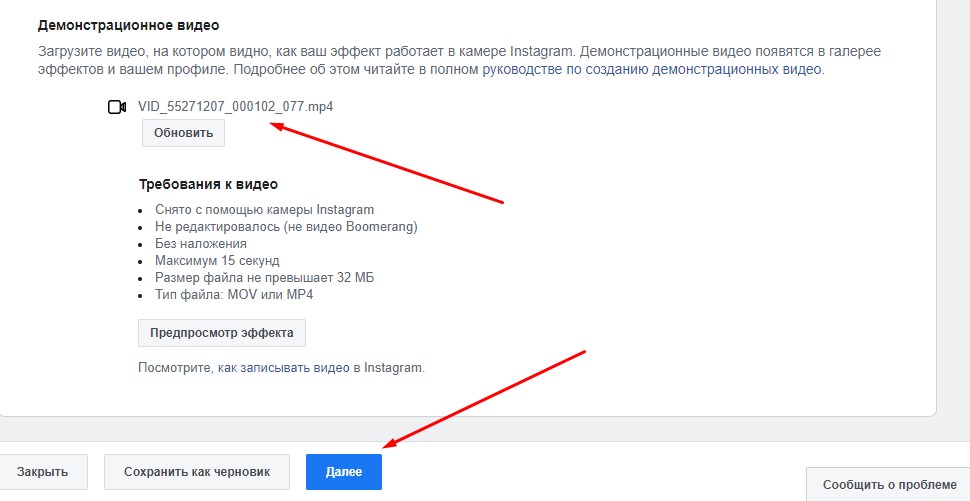The image size is (970, 501).
Task: Click the Без наложения requirement
Action: tap(201, 243)
